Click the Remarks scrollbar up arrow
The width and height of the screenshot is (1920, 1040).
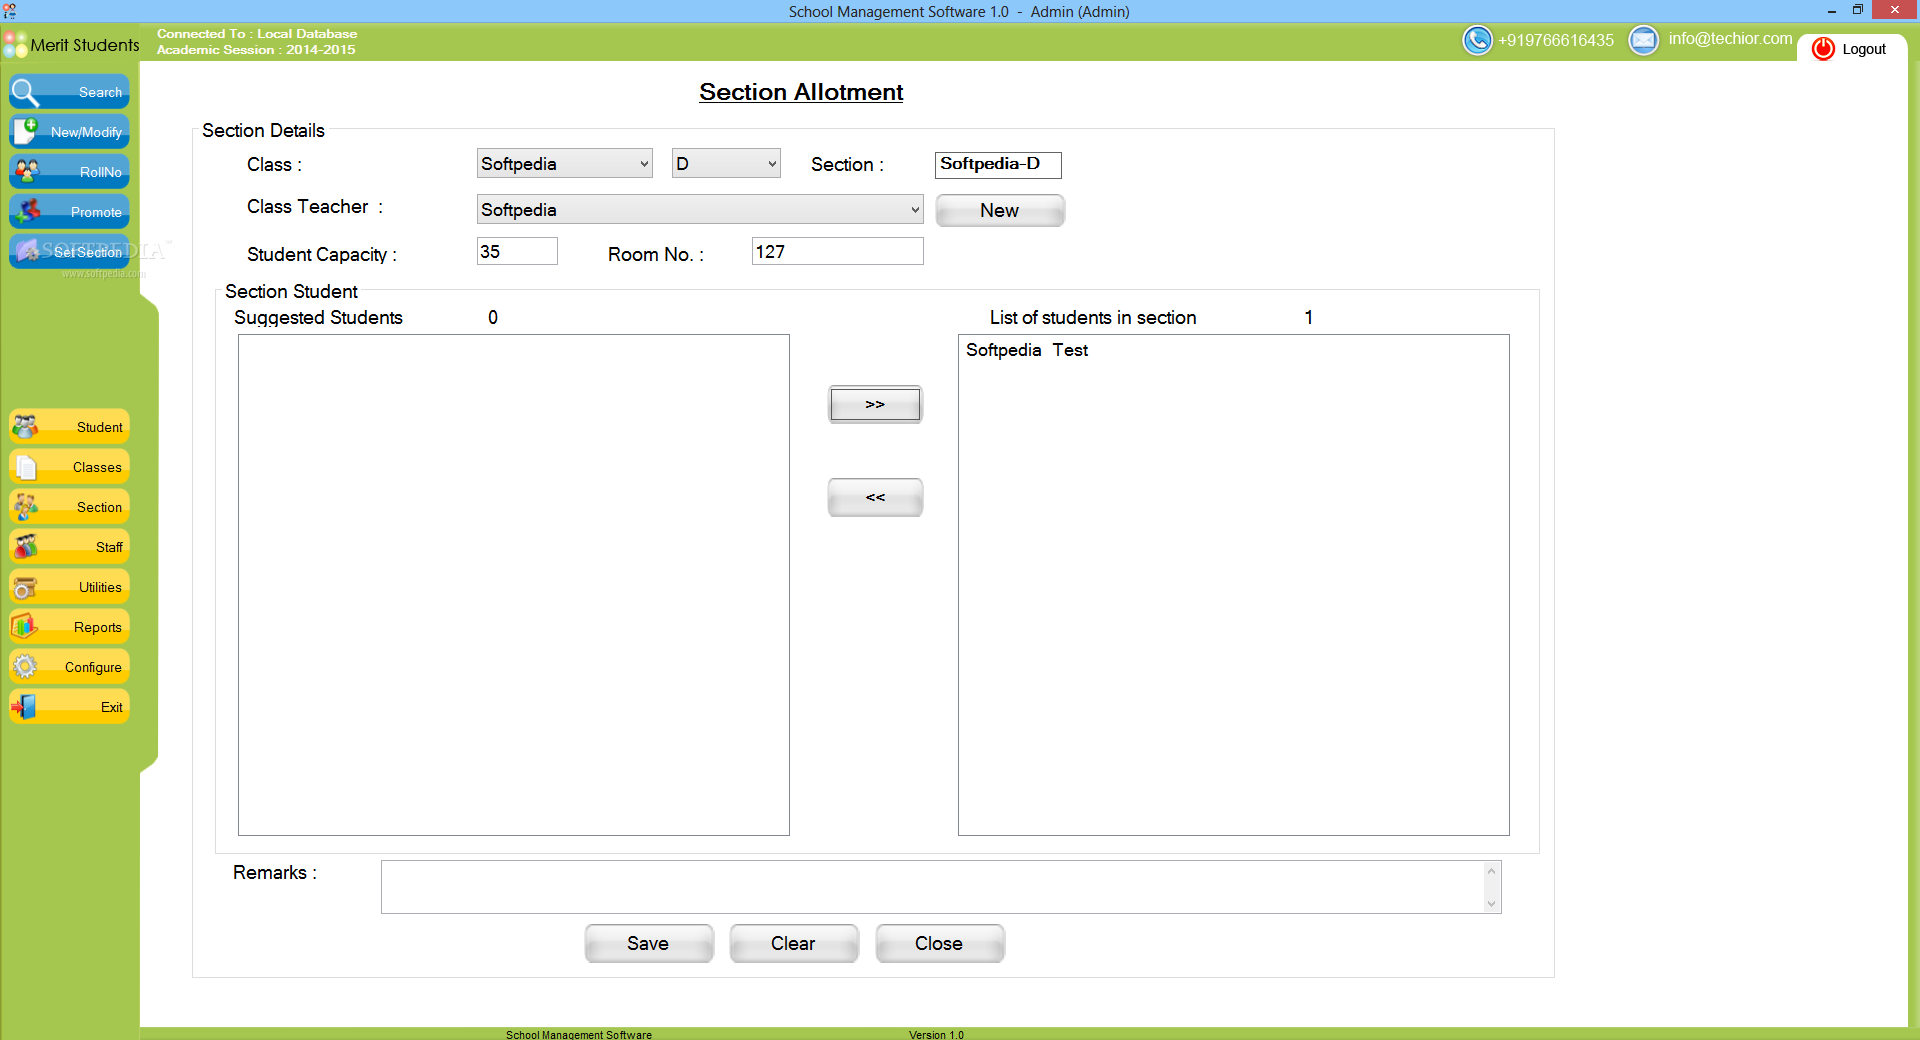(1491, 871)
